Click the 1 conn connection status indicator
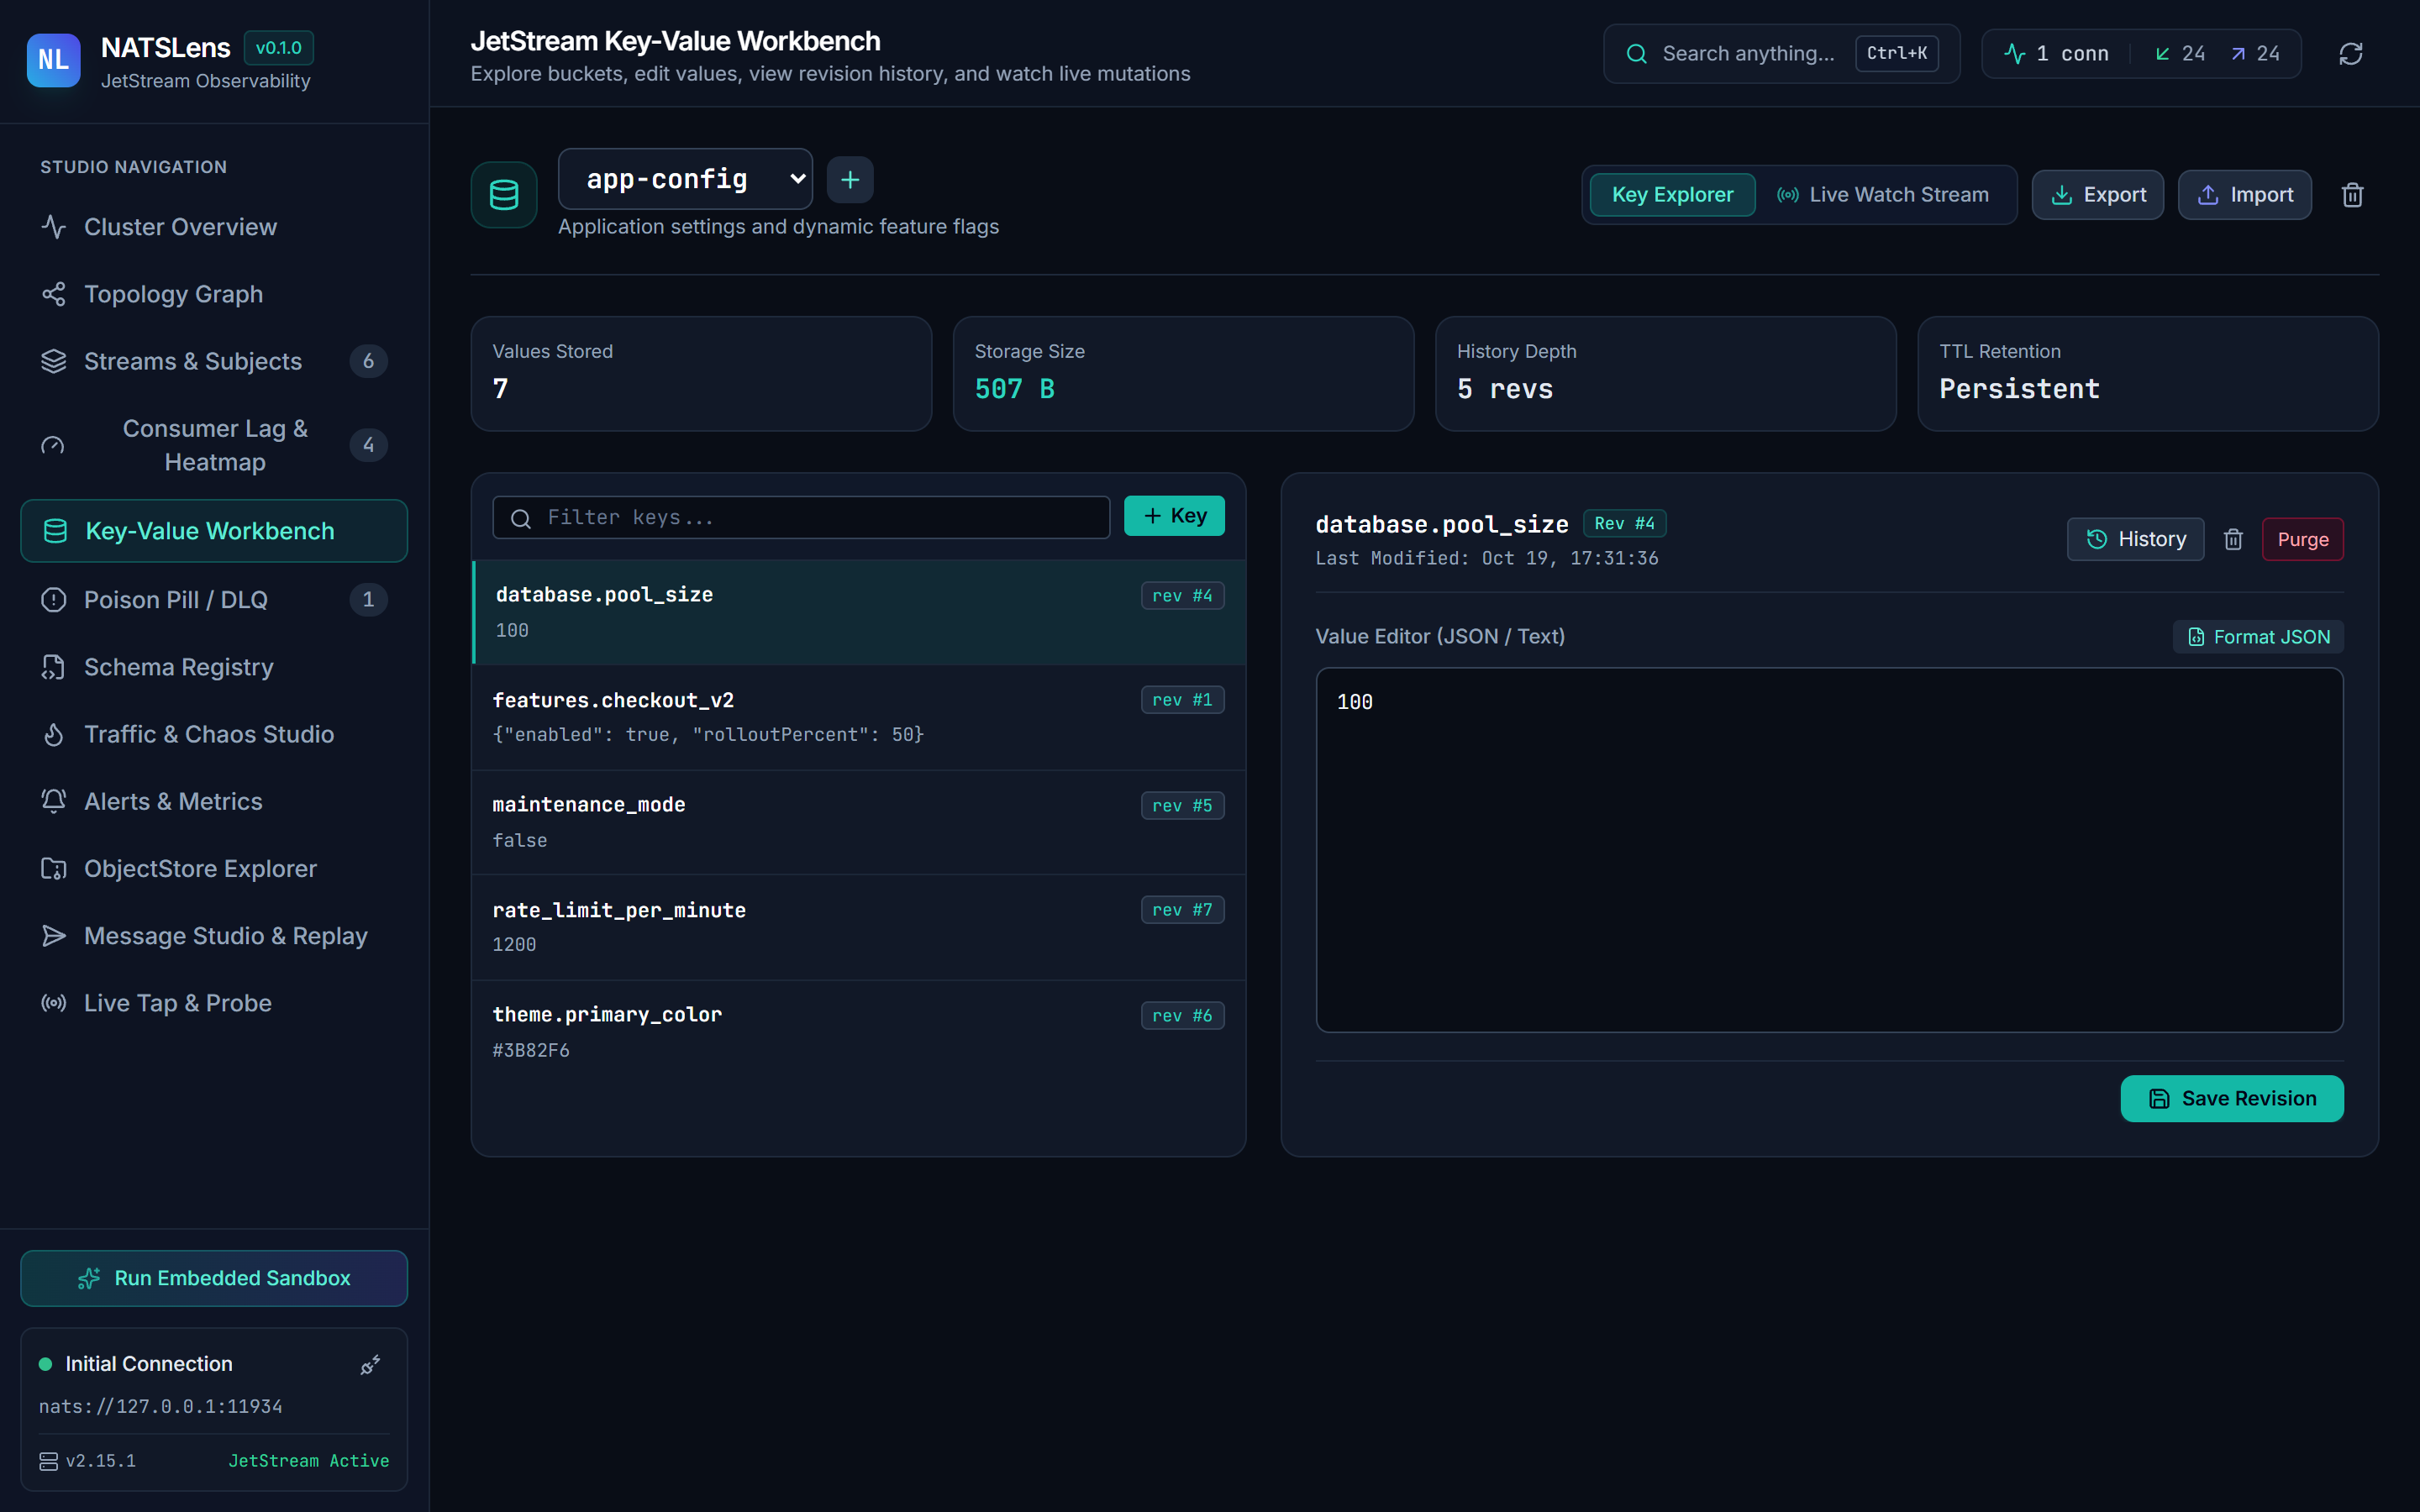 tap(2056, 54)
